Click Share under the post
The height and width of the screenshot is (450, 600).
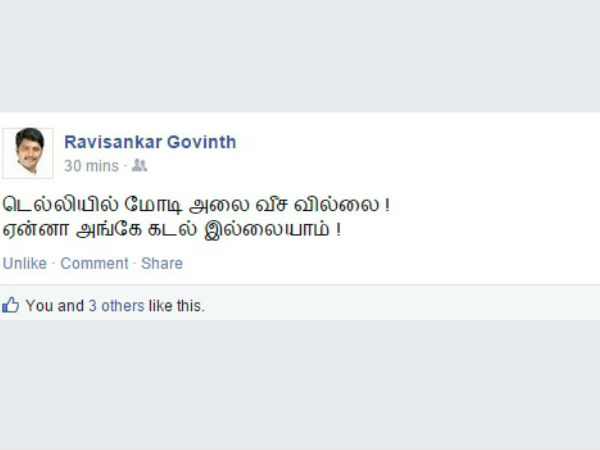162,263
